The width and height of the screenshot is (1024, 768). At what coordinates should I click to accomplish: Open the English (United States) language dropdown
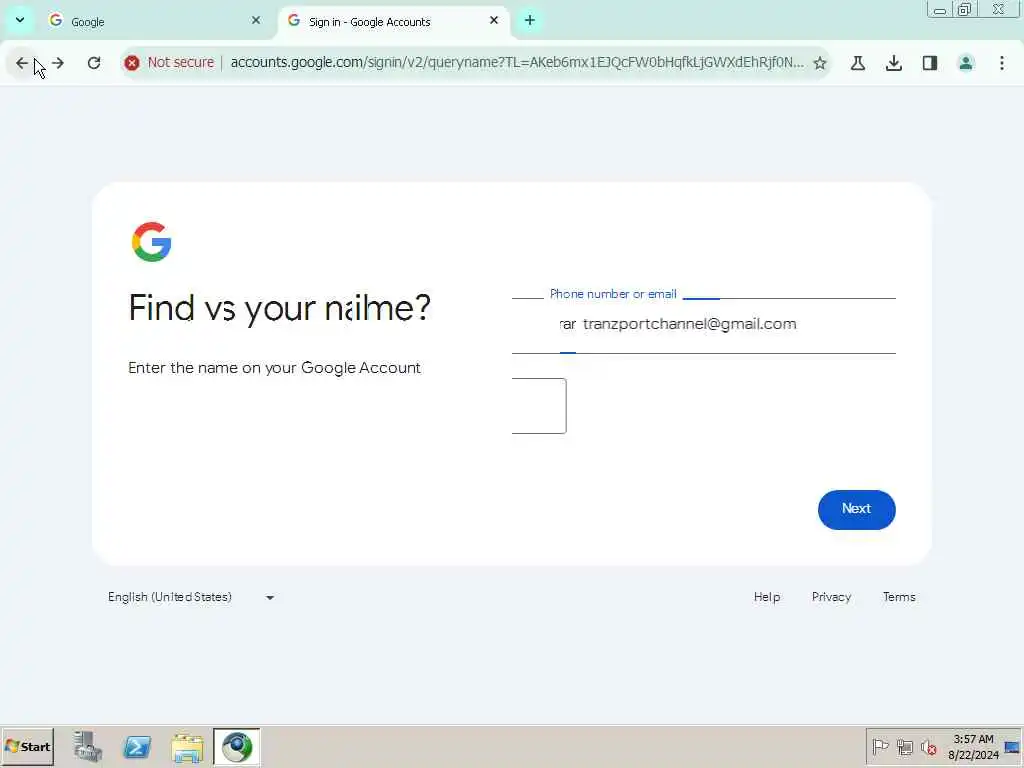tap(191, 597)
